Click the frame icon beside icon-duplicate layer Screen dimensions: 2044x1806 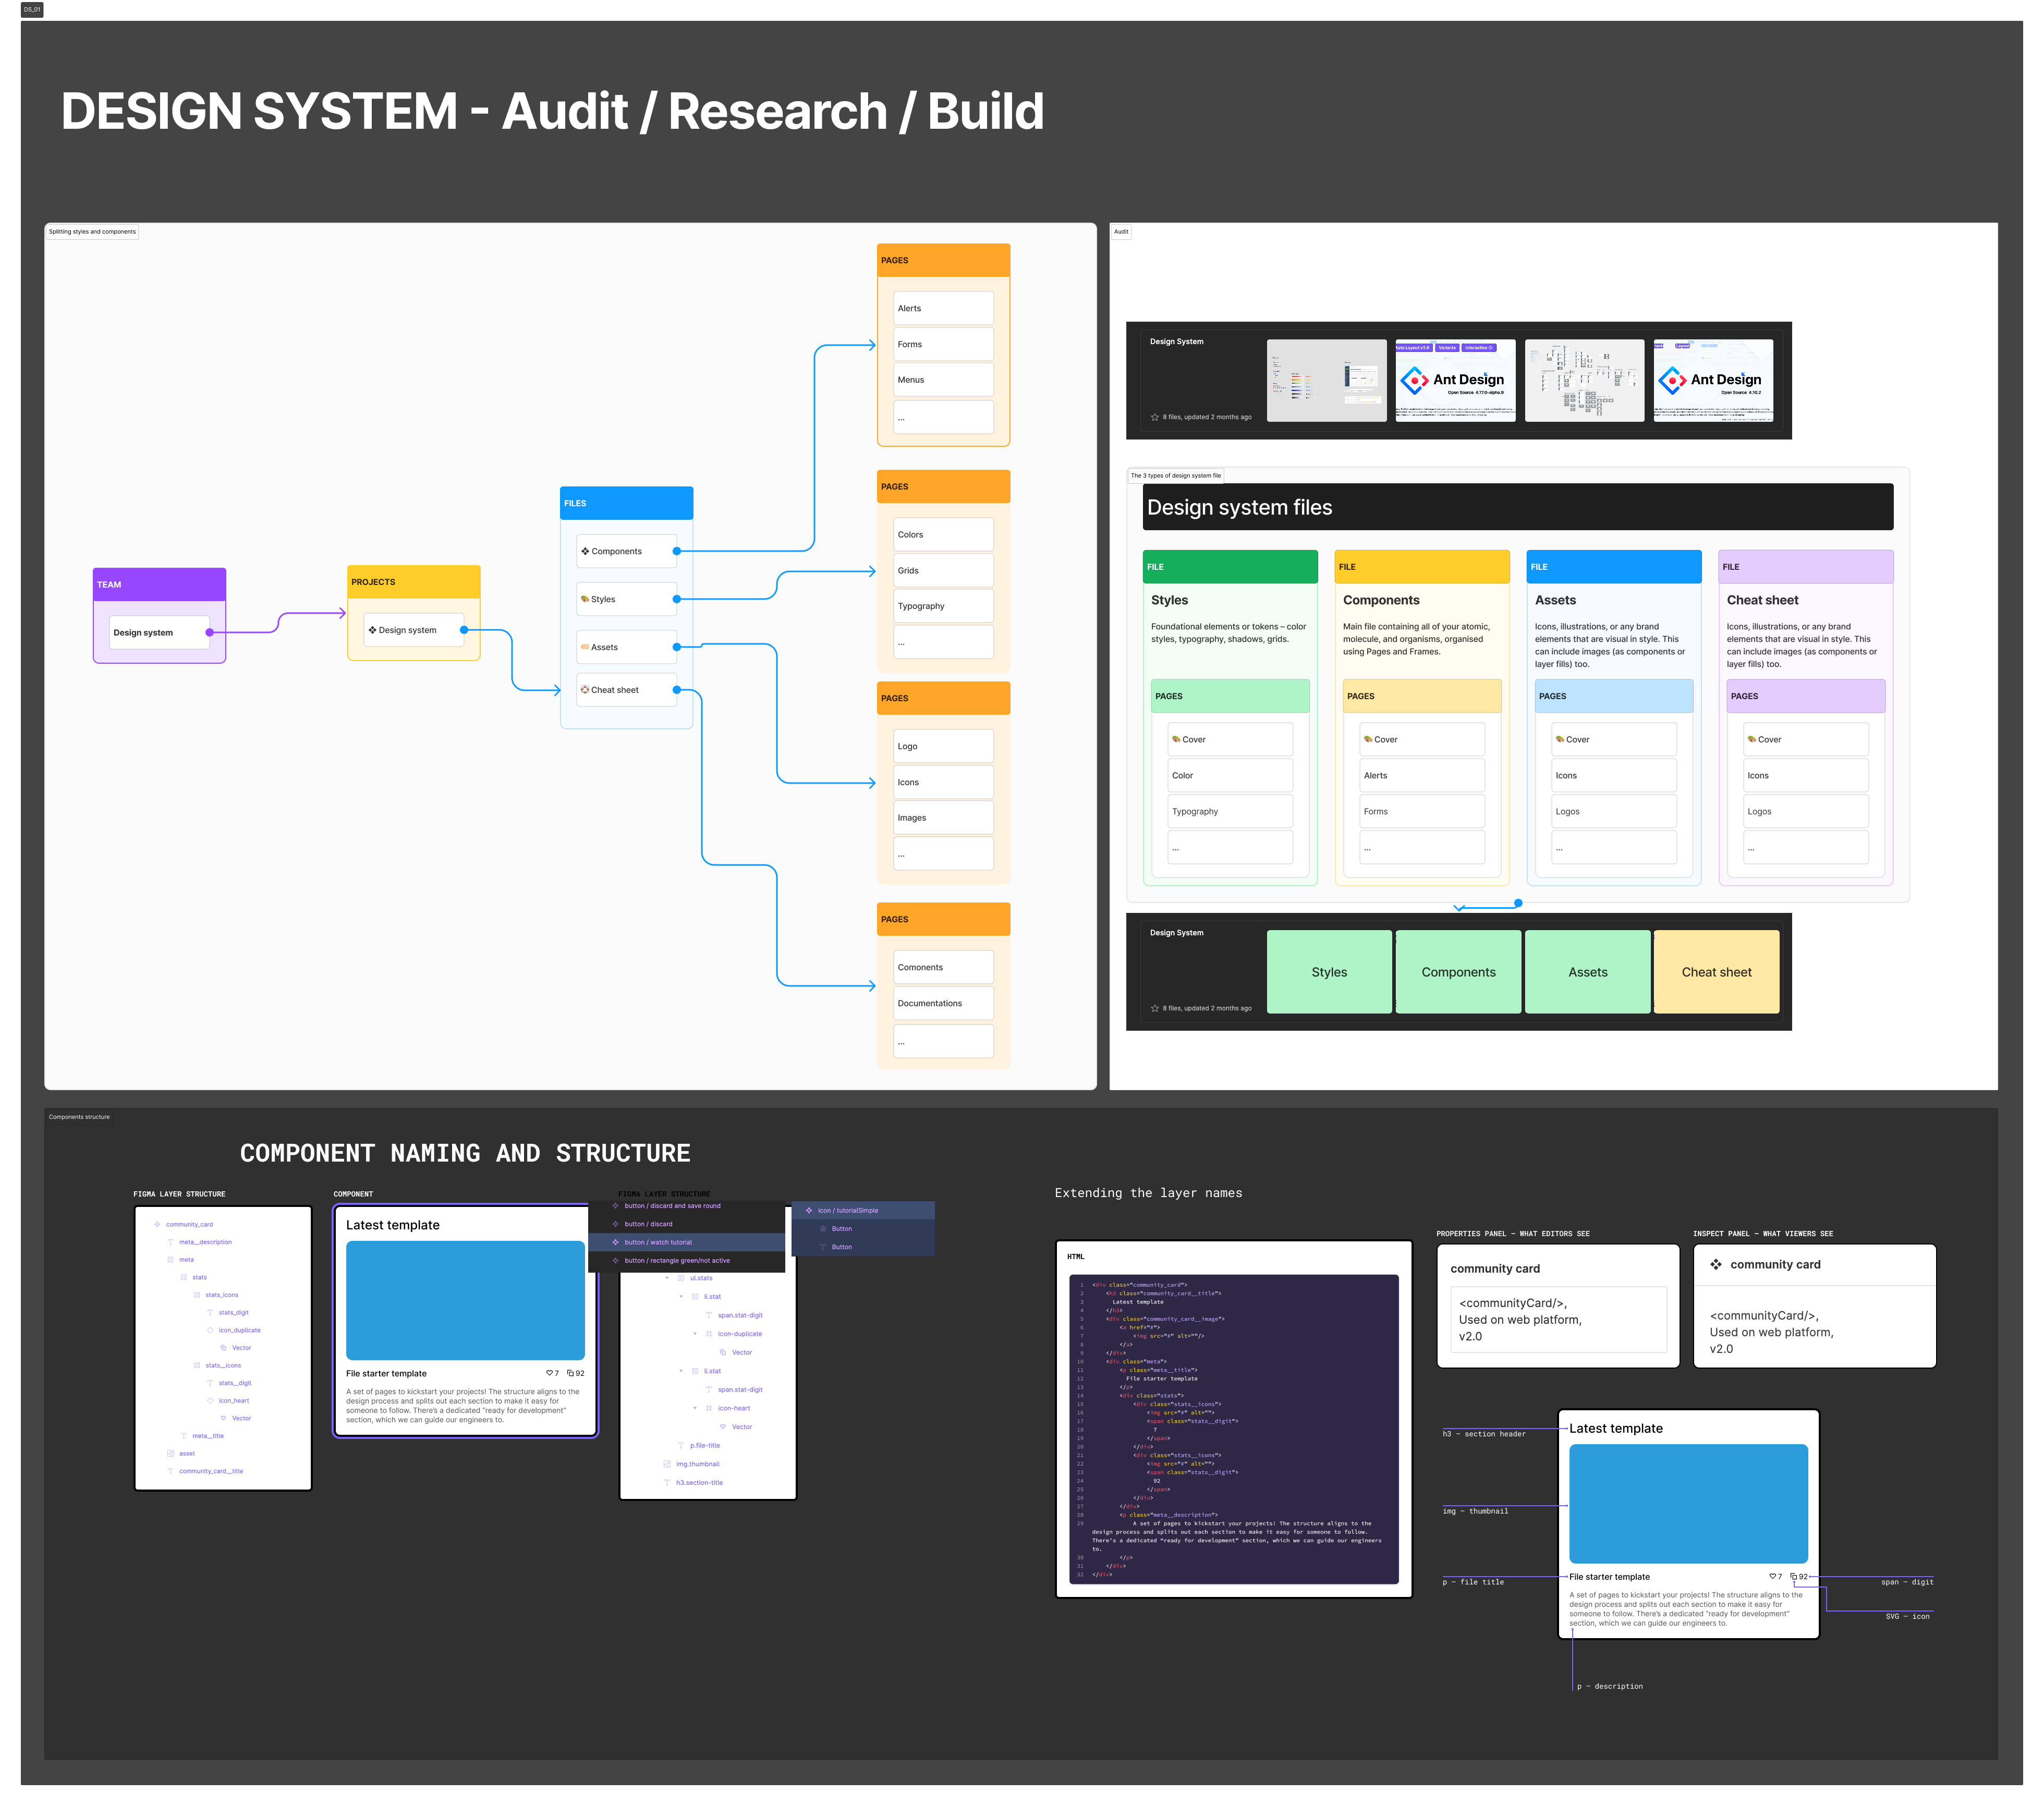709,1334
